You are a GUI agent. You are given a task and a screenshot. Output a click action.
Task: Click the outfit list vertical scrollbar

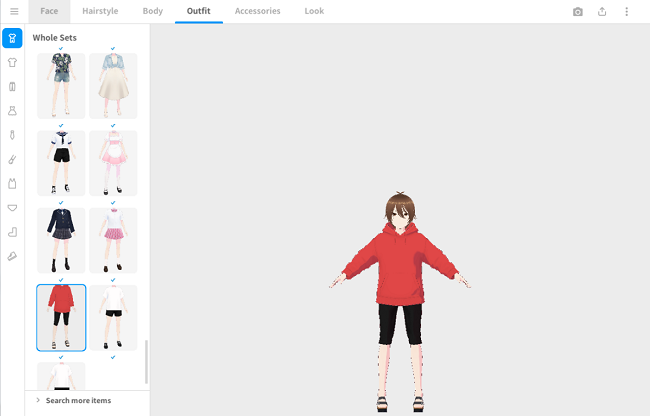coord(146,361)
